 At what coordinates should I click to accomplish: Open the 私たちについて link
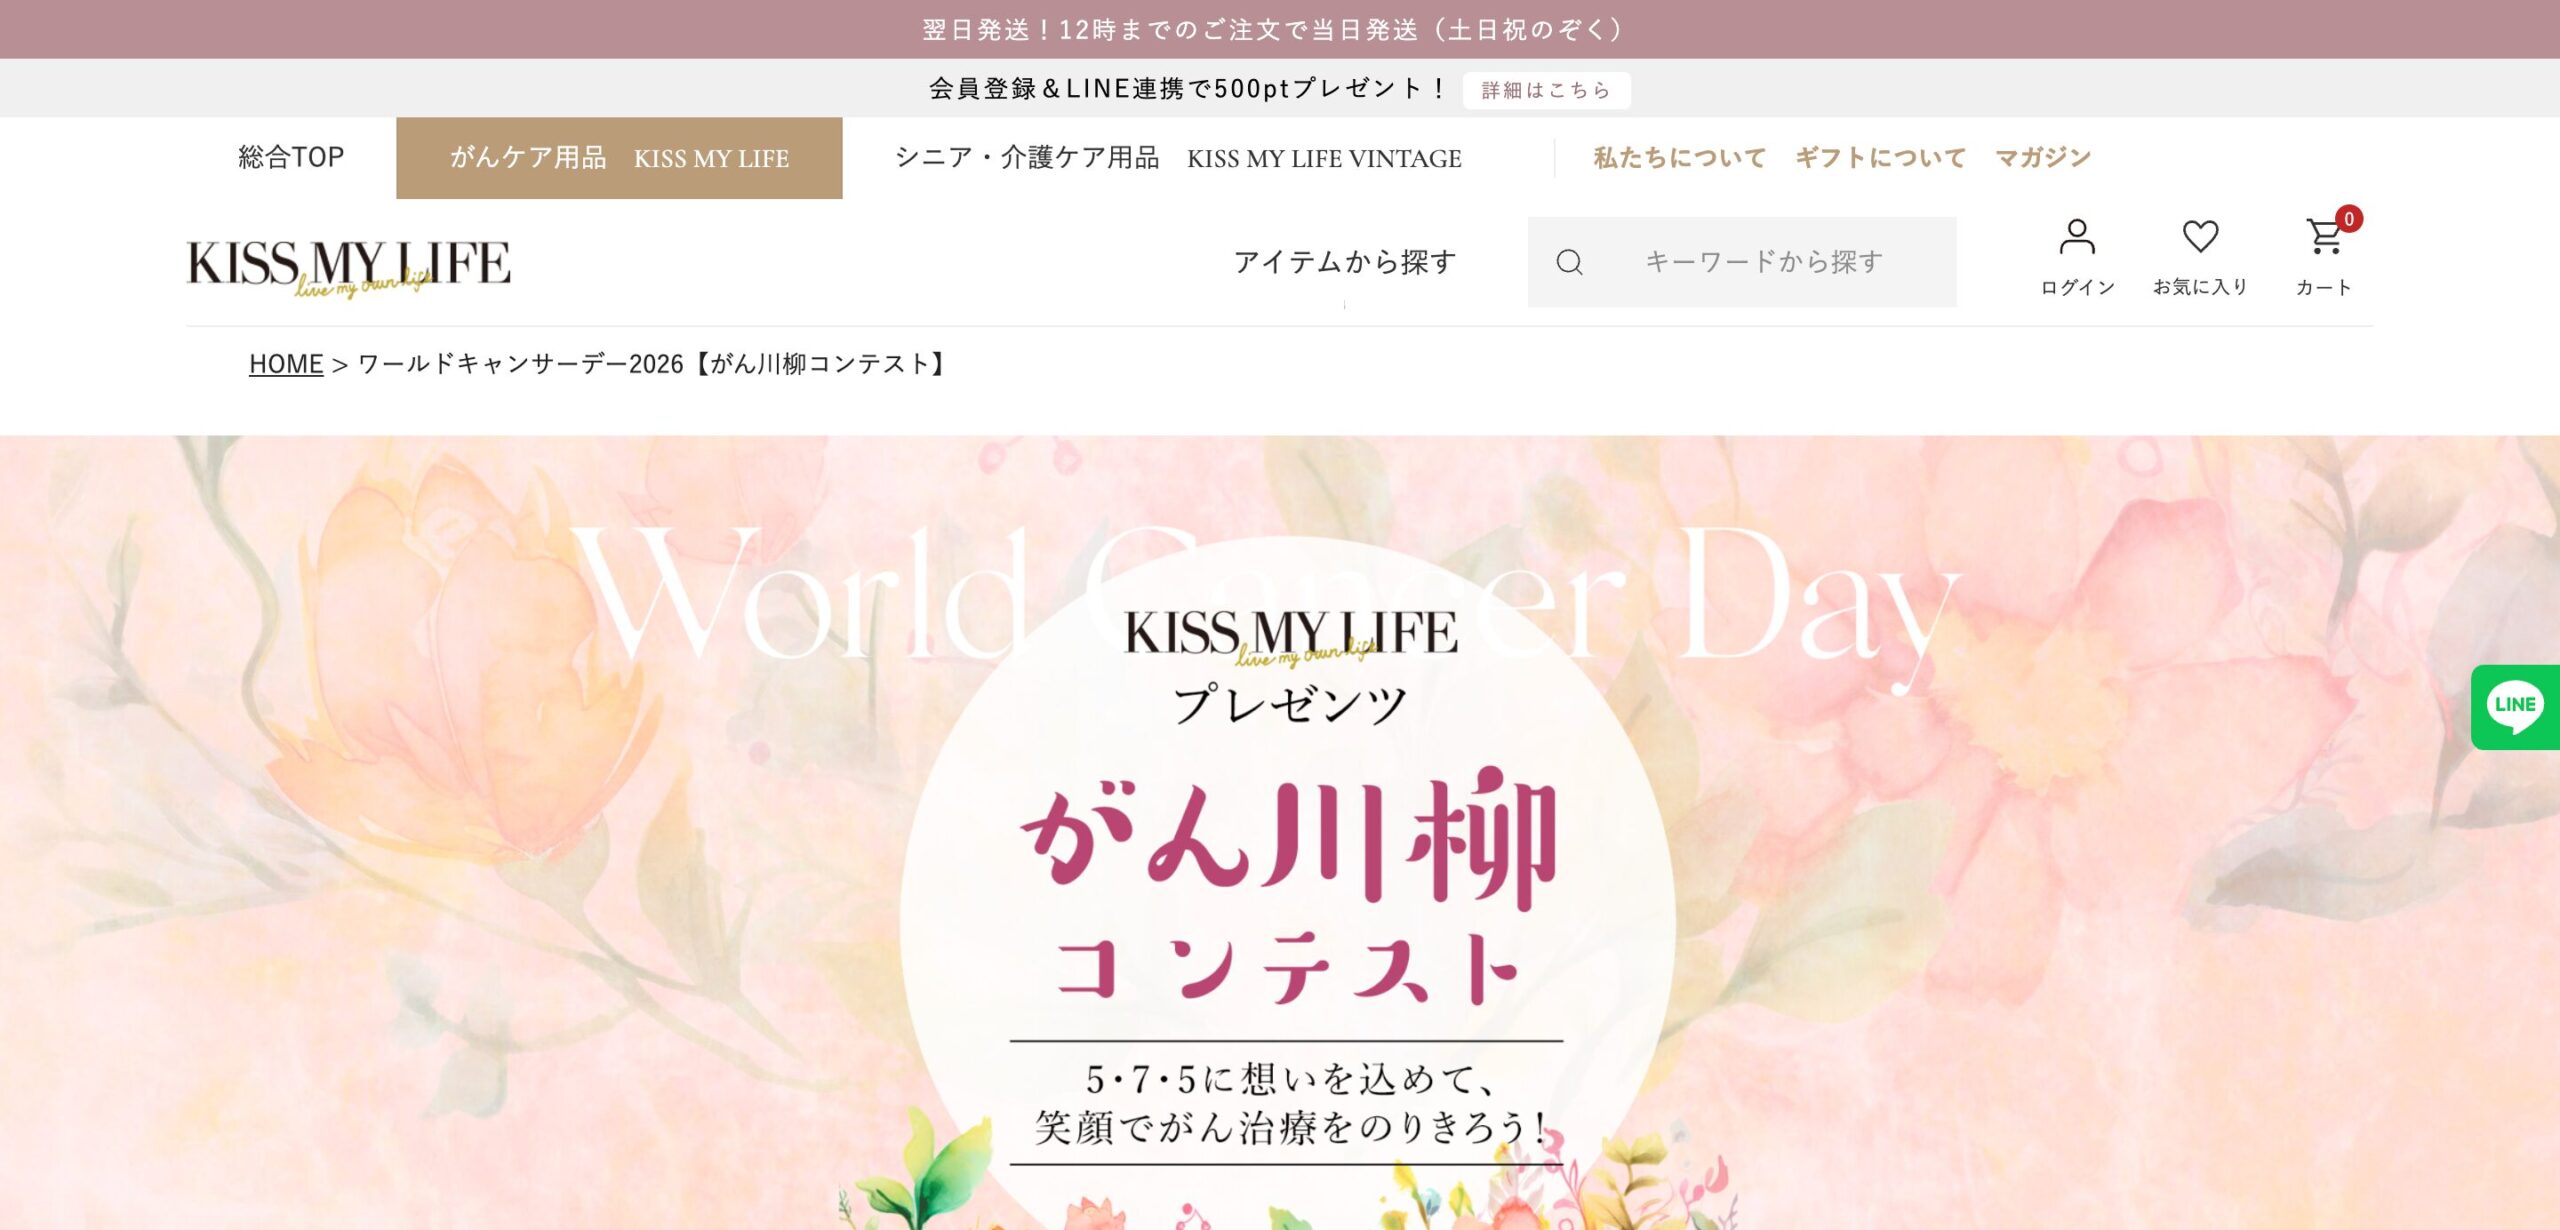coord(1679,157)
